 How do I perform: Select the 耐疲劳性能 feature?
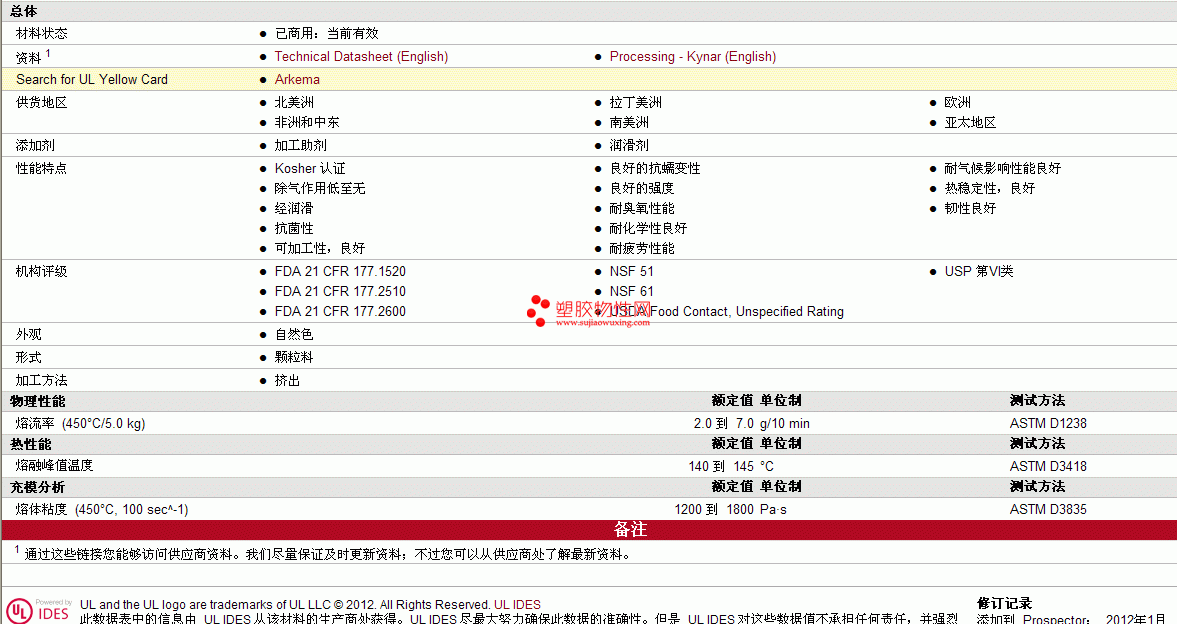click(642, 249)
